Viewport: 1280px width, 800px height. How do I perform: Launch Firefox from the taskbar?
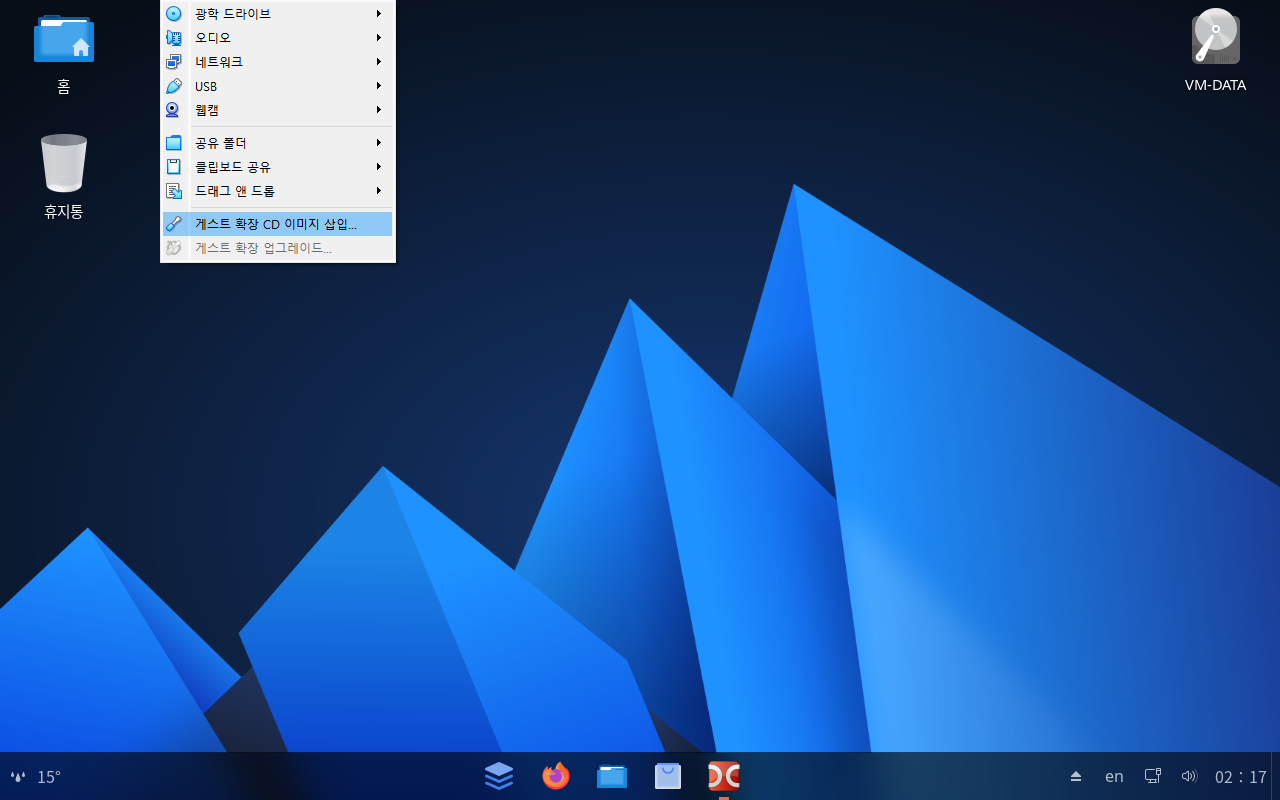[x=556, y=775]
